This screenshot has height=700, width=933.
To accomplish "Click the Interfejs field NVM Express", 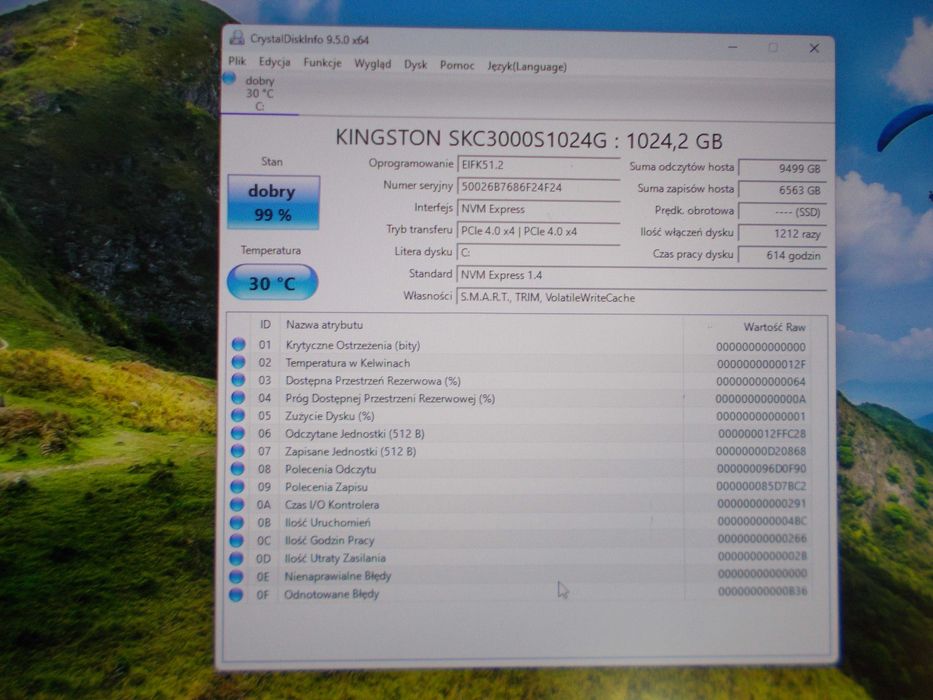I will point(538,209).
